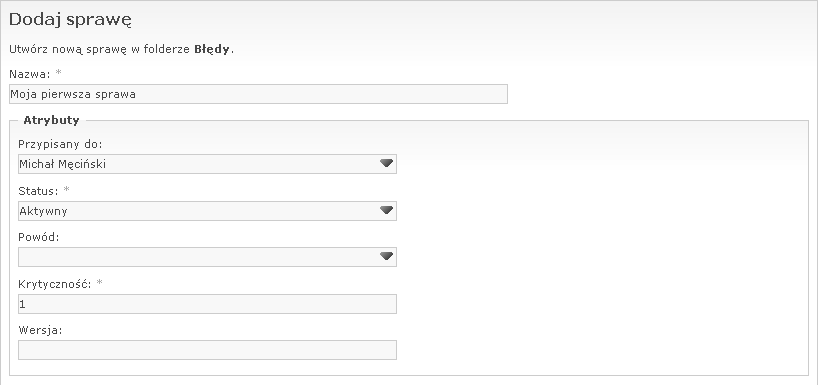Screen dimensions: 818x385
Task: Click the Krytyczność field label
Action: 55,284
